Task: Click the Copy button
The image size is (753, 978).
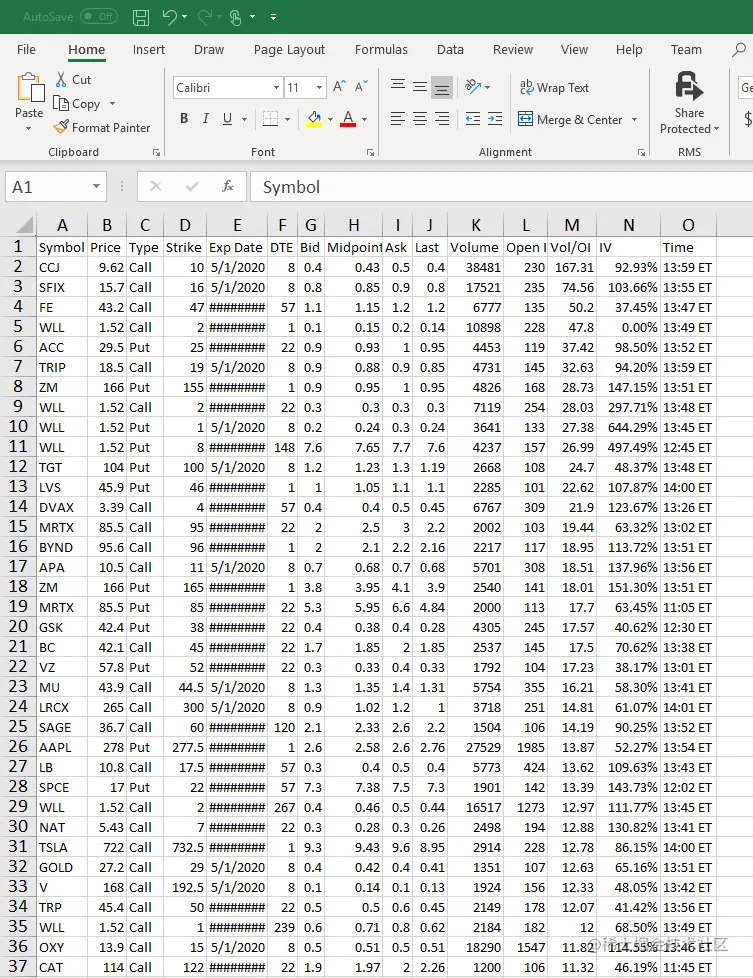Action: click(77, 104)
